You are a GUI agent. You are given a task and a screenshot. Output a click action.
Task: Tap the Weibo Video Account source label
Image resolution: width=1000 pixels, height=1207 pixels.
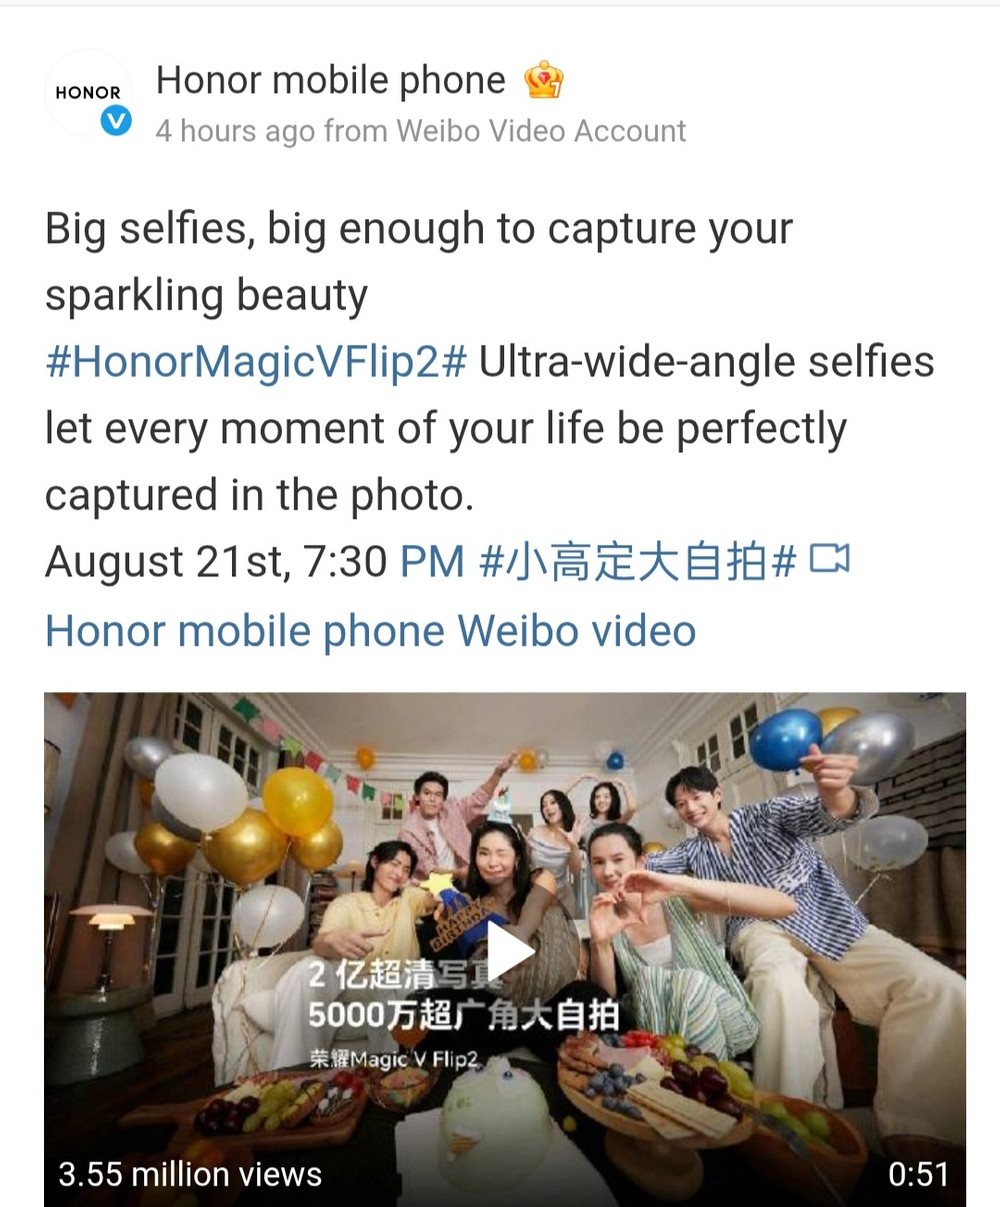[541, 131]
